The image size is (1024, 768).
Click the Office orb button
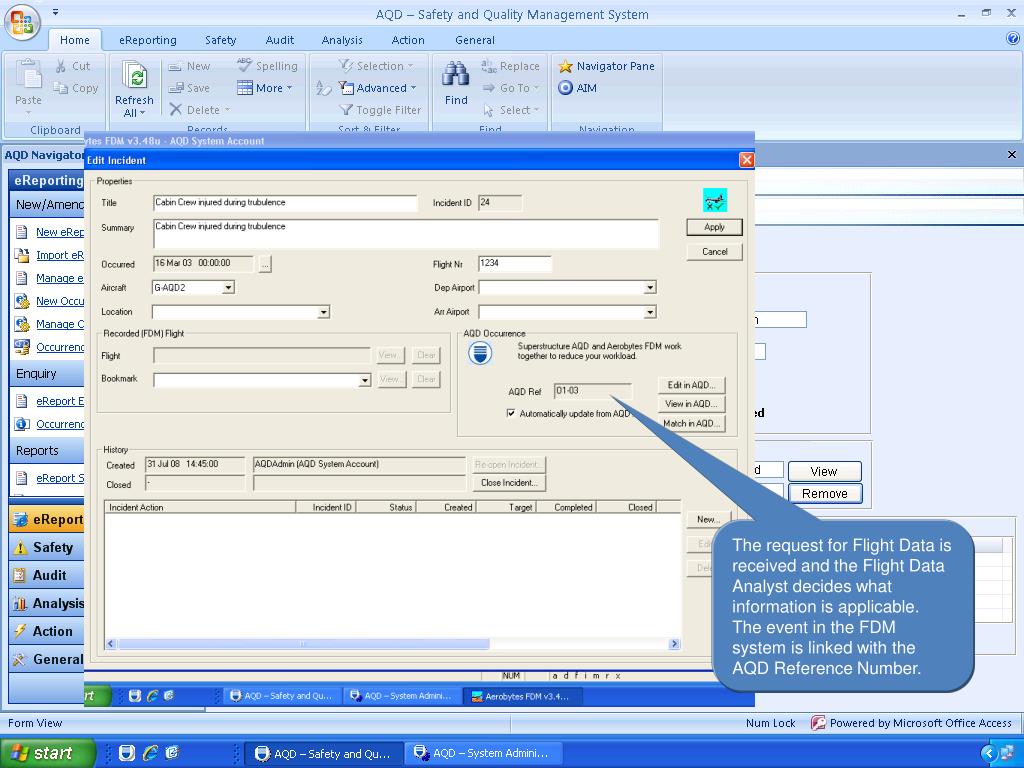[x=23, y=22]
